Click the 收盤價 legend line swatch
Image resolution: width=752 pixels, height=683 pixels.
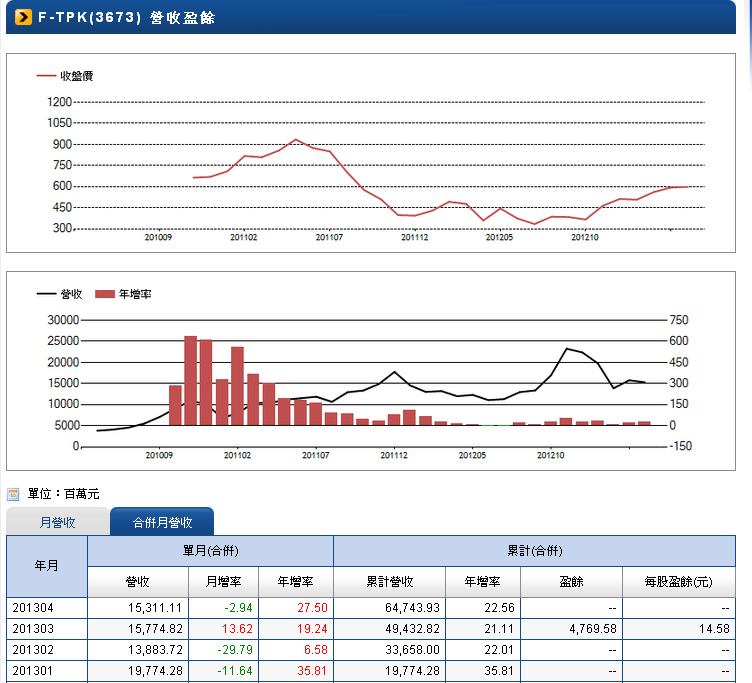[x=46, y=76]
